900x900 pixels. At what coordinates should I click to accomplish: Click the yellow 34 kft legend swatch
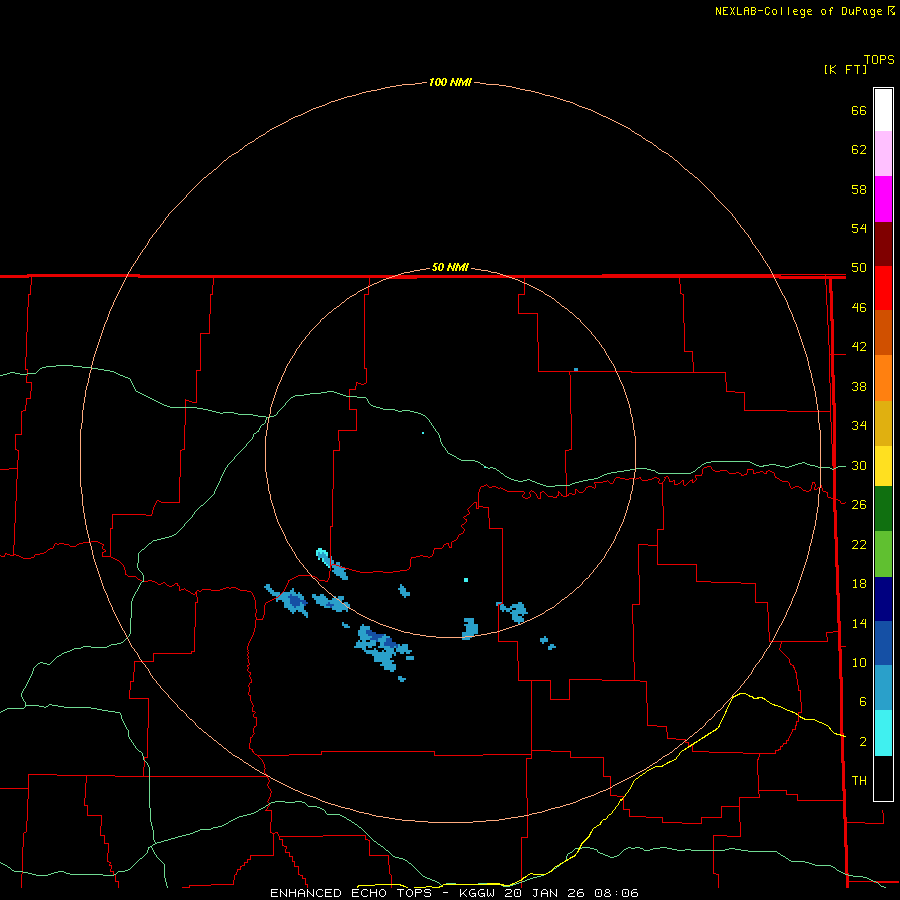coord(883,466)
